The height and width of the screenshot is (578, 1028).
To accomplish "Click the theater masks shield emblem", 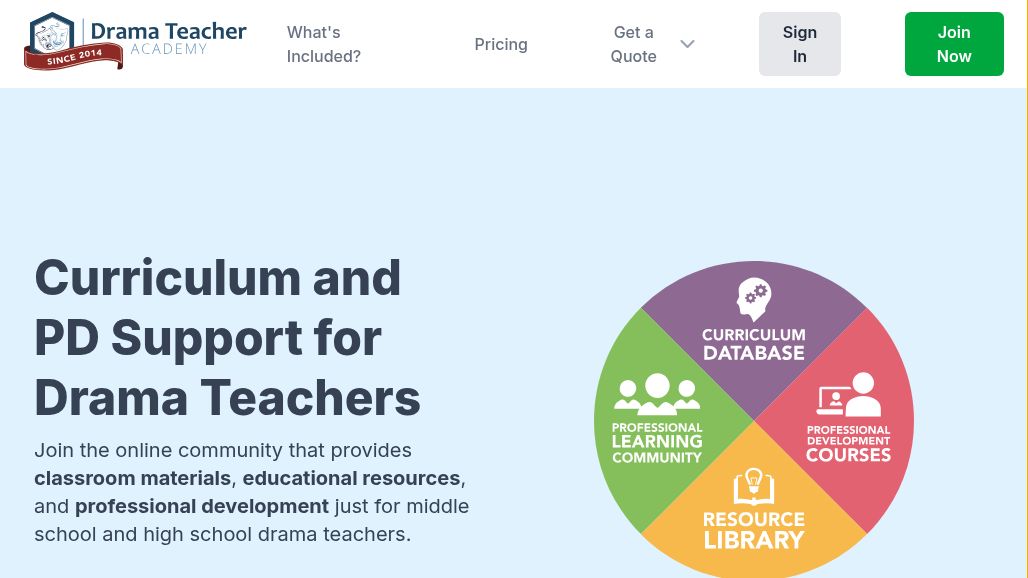I will pos(52,36).
